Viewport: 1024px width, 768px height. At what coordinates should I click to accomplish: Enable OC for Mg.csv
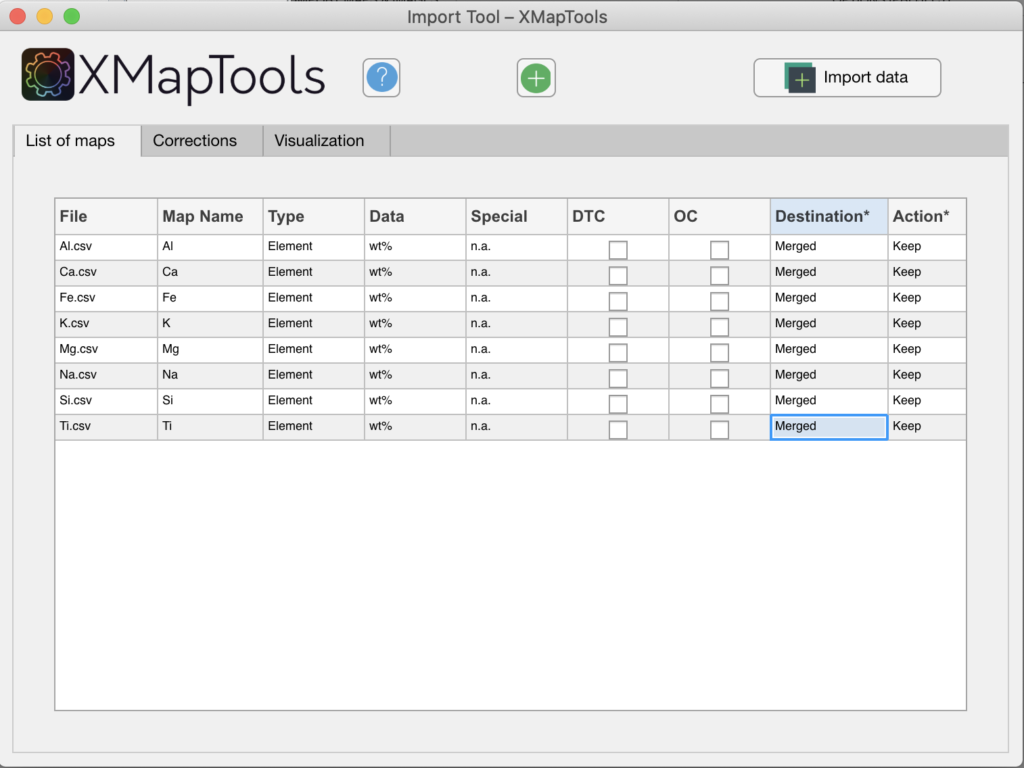(719, 352)
